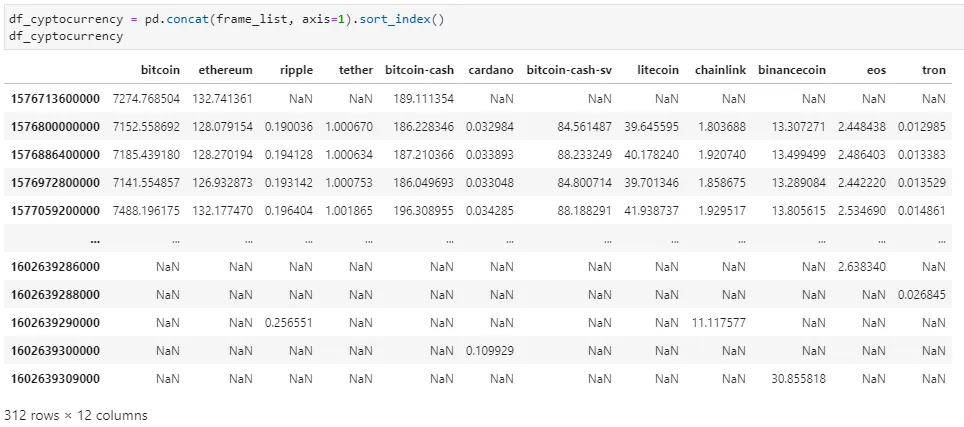Image resolution: width=964 pixels, height=427 pixels.
Task: Click the ripple column header
Action: coord(296,69)
